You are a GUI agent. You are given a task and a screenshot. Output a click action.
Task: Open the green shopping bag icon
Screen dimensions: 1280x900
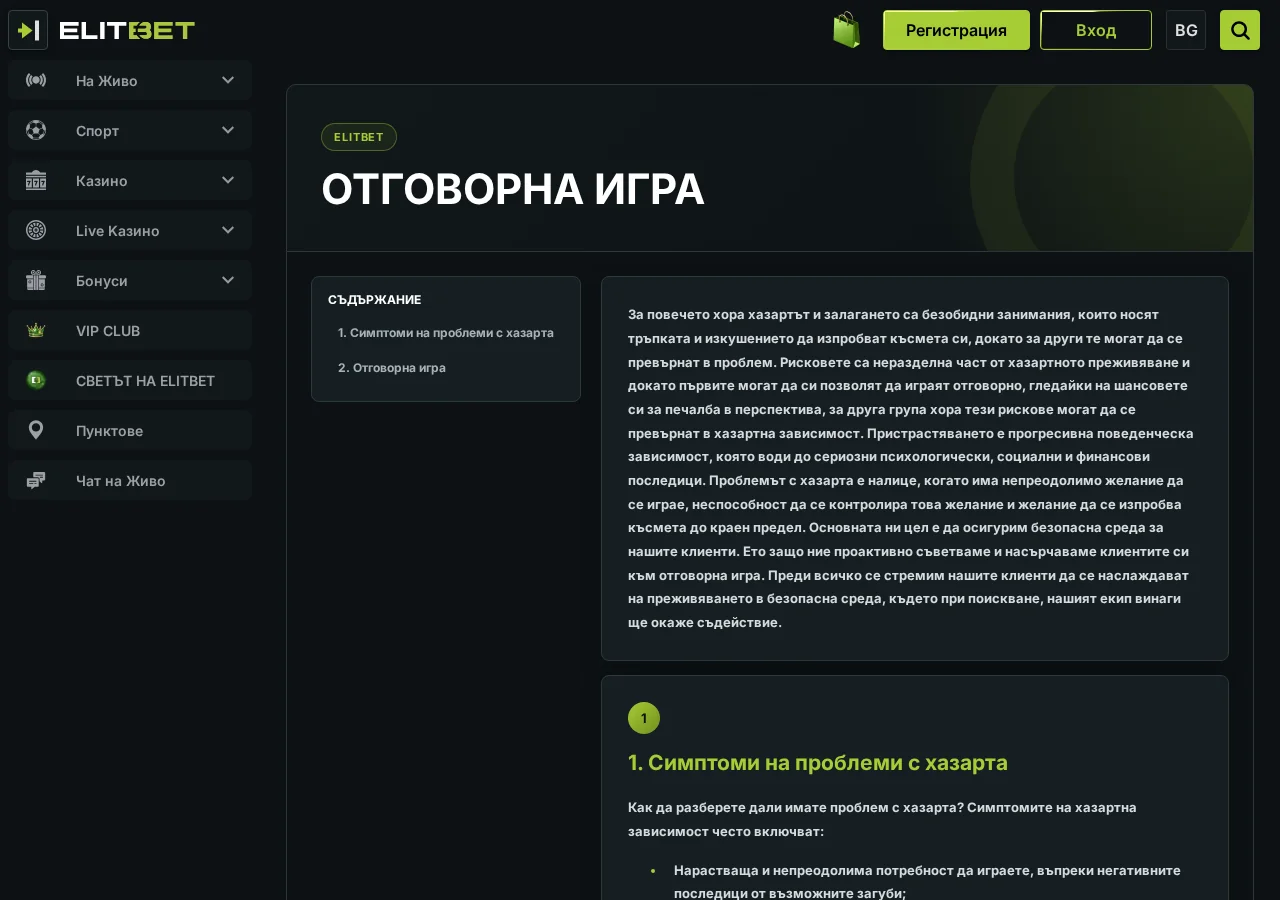pos(847,30)
